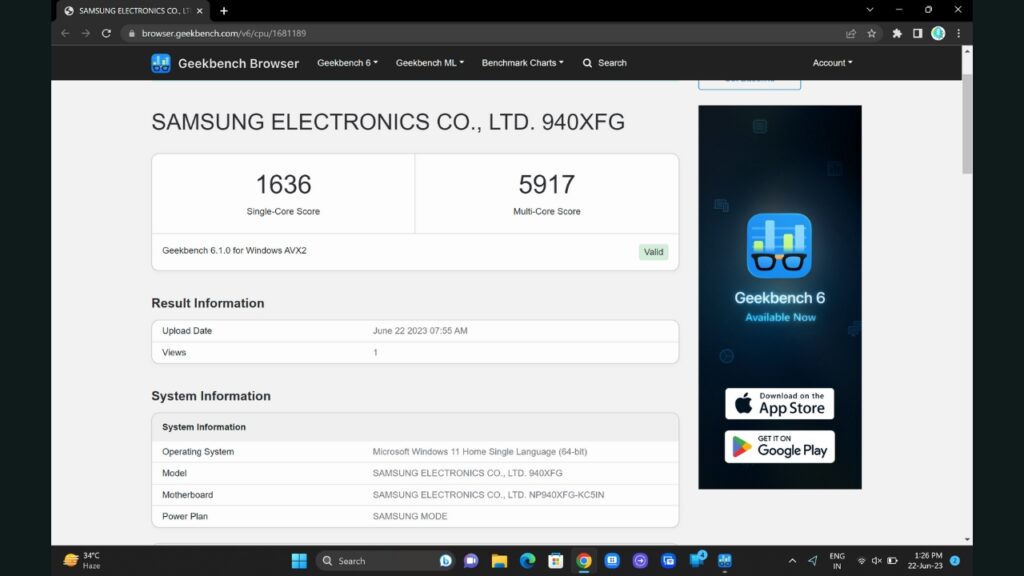The image size is (1024, 576).
Task: Open the Geekbench 6 dropdown menu
Action: point(347,63)
